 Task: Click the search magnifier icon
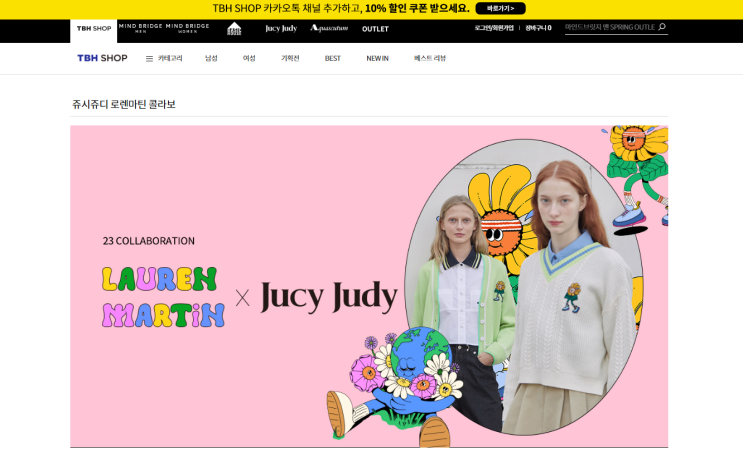(662, 27)
